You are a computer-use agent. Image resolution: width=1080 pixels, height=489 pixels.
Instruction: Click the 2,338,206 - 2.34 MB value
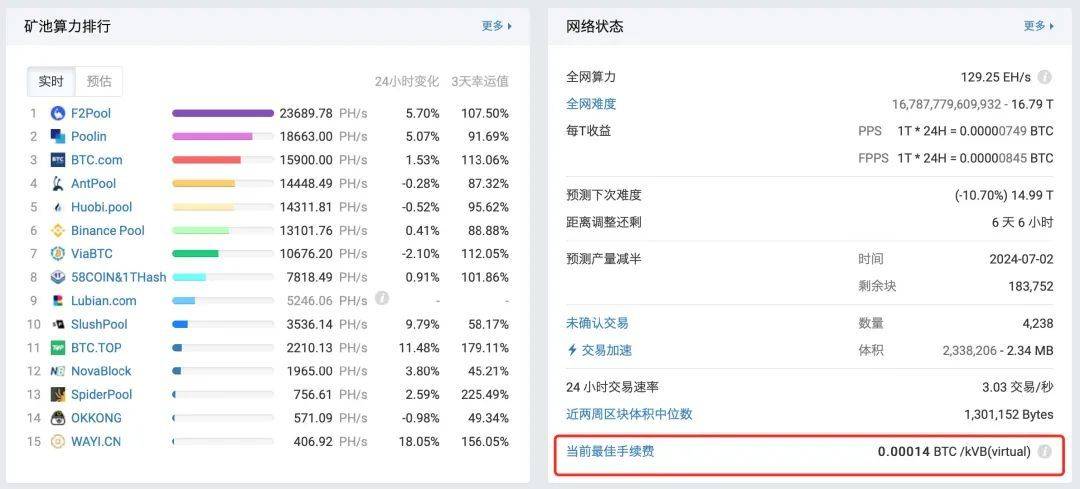pos(998,351)
